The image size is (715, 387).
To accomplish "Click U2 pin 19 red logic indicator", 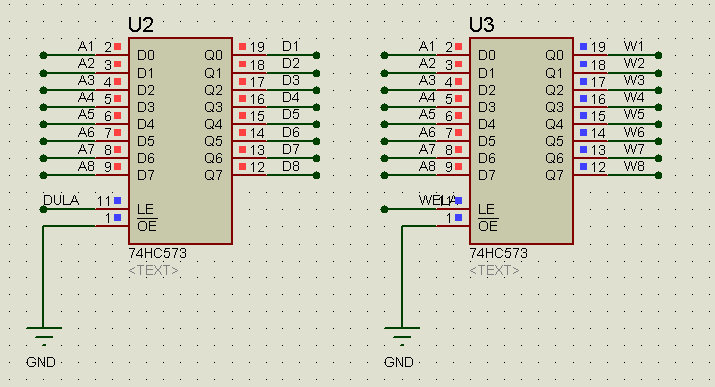I will point(243,46).
